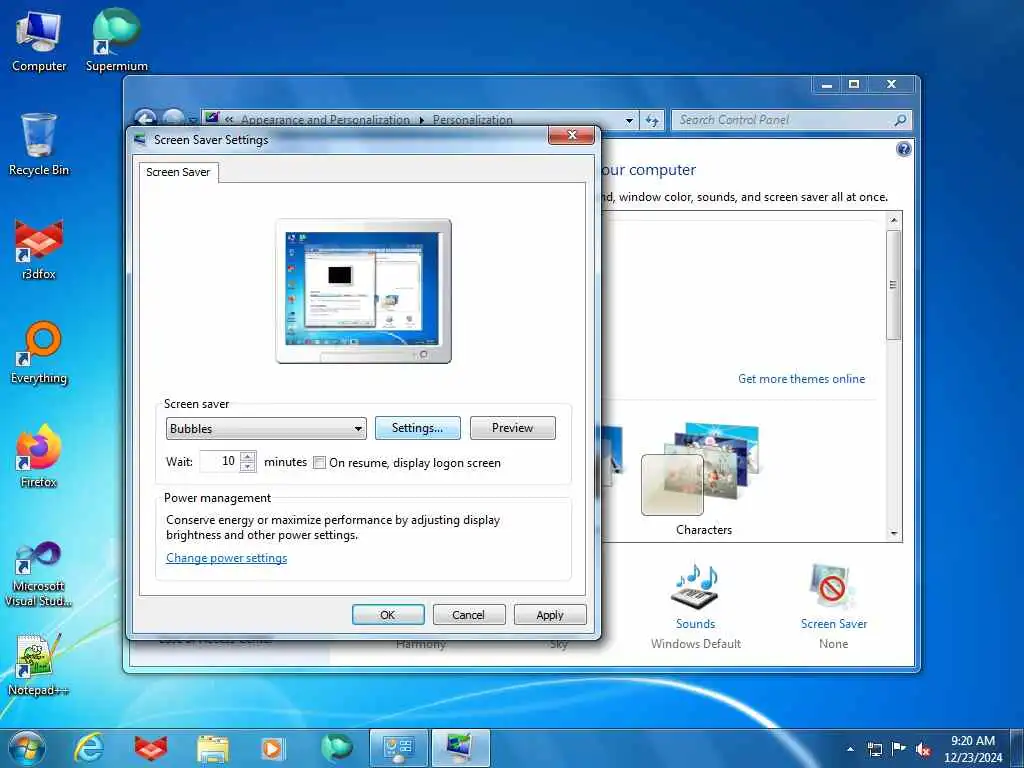
Task: Launch r3dfox from the taskbar
Action: click(x=151, y=748)
